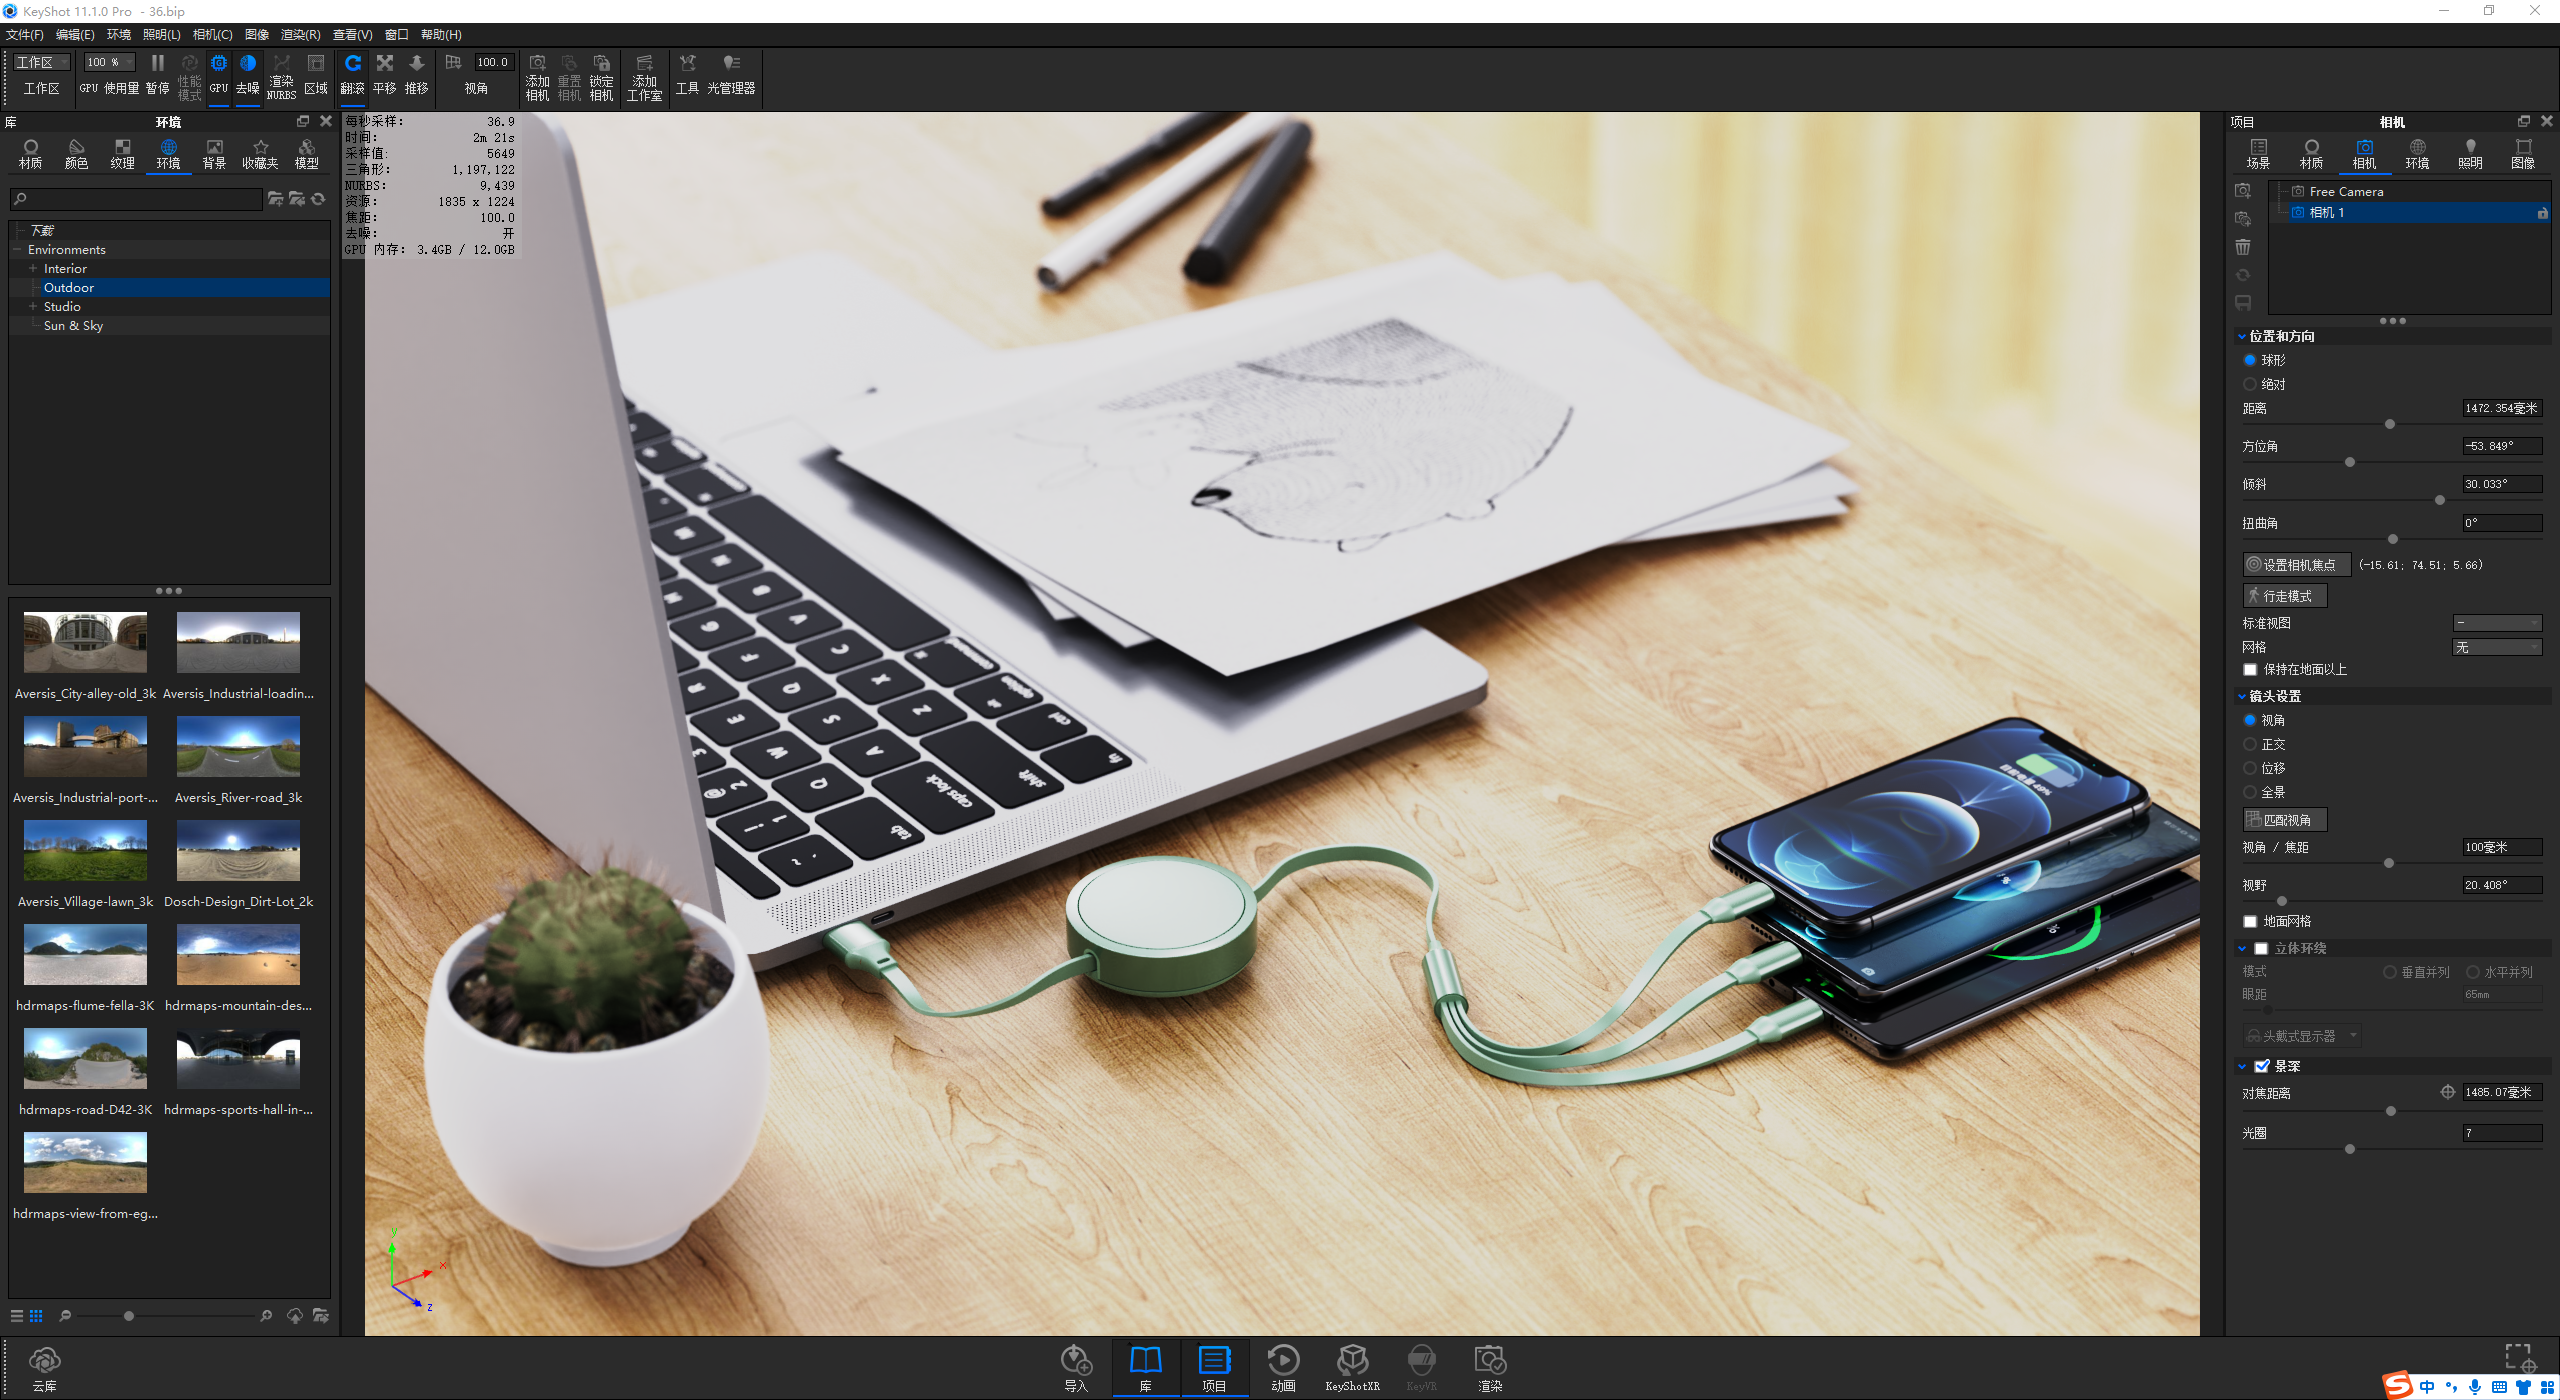Select the Pan (平移) camera tool

click(x=385, y=75)
